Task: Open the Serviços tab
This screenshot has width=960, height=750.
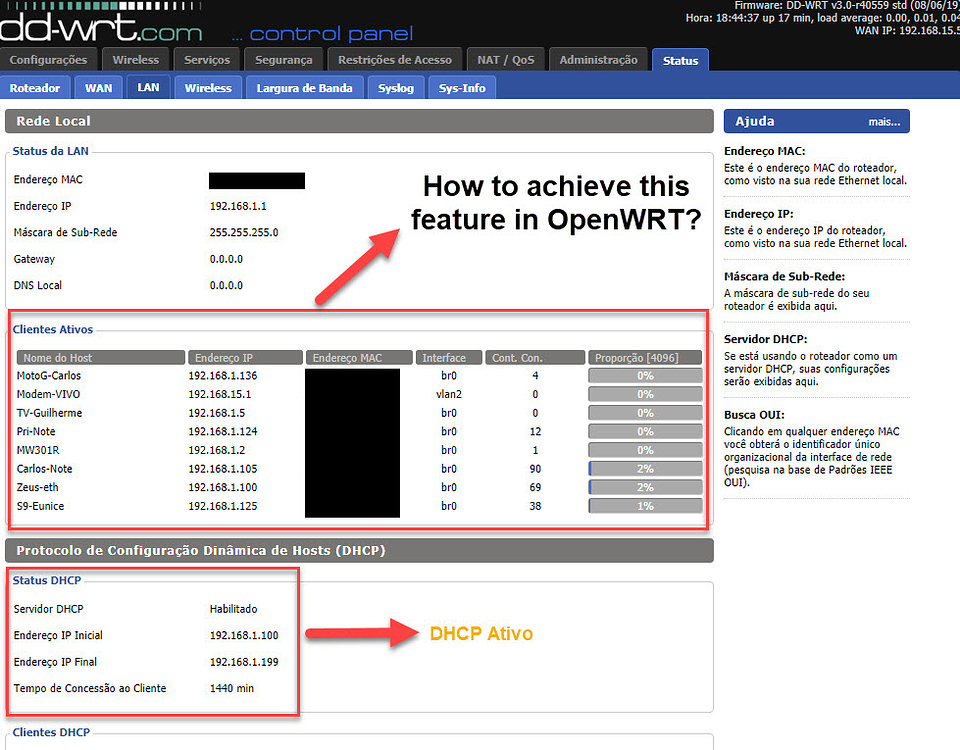Action: pyautogui.click(x=206, y=60)
